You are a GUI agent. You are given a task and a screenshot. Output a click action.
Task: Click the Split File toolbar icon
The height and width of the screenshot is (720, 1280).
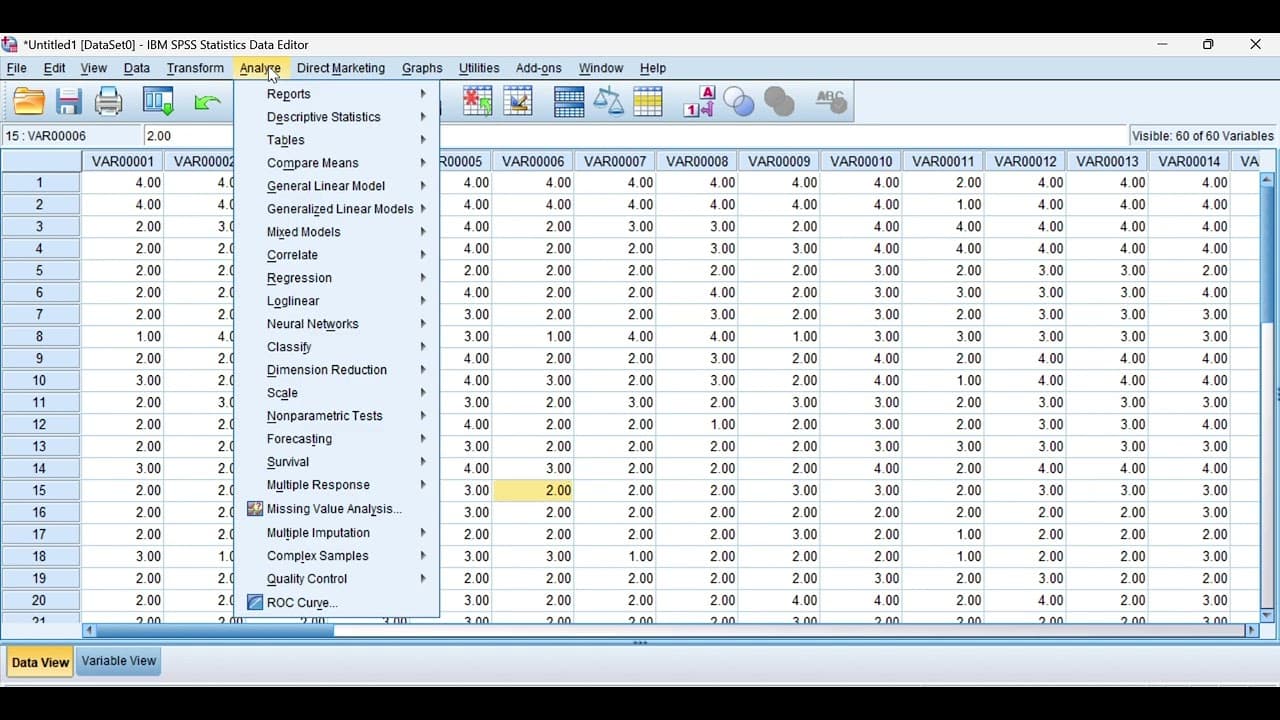coord(569,101)
